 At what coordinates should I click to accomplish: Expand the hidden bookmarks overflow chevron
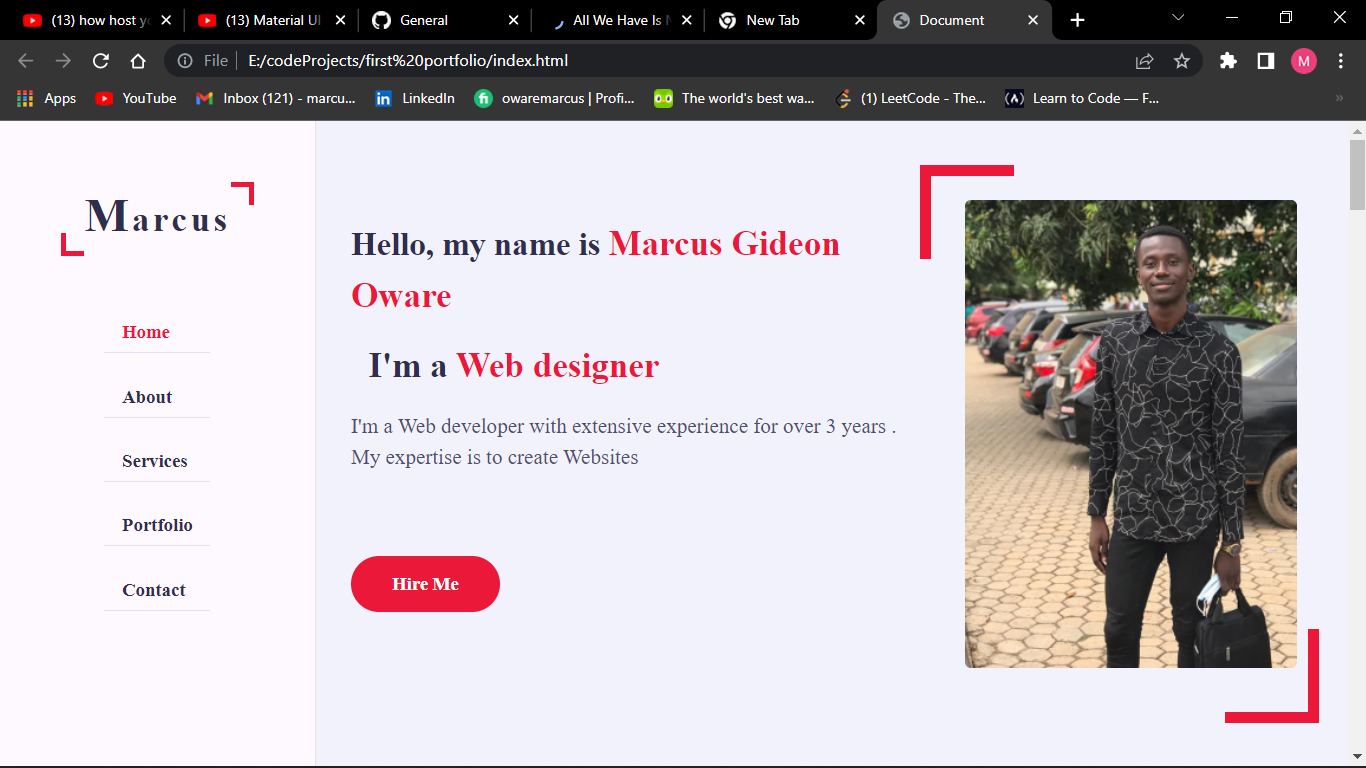[x=1338, y=98]
